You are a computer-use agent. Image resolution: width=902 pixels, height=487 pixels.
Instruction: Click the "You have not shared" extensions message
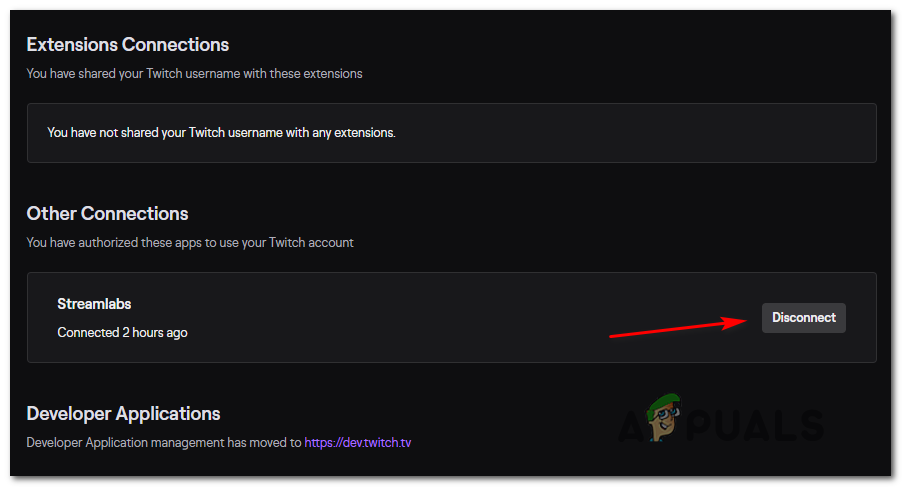tap(221, 132)
